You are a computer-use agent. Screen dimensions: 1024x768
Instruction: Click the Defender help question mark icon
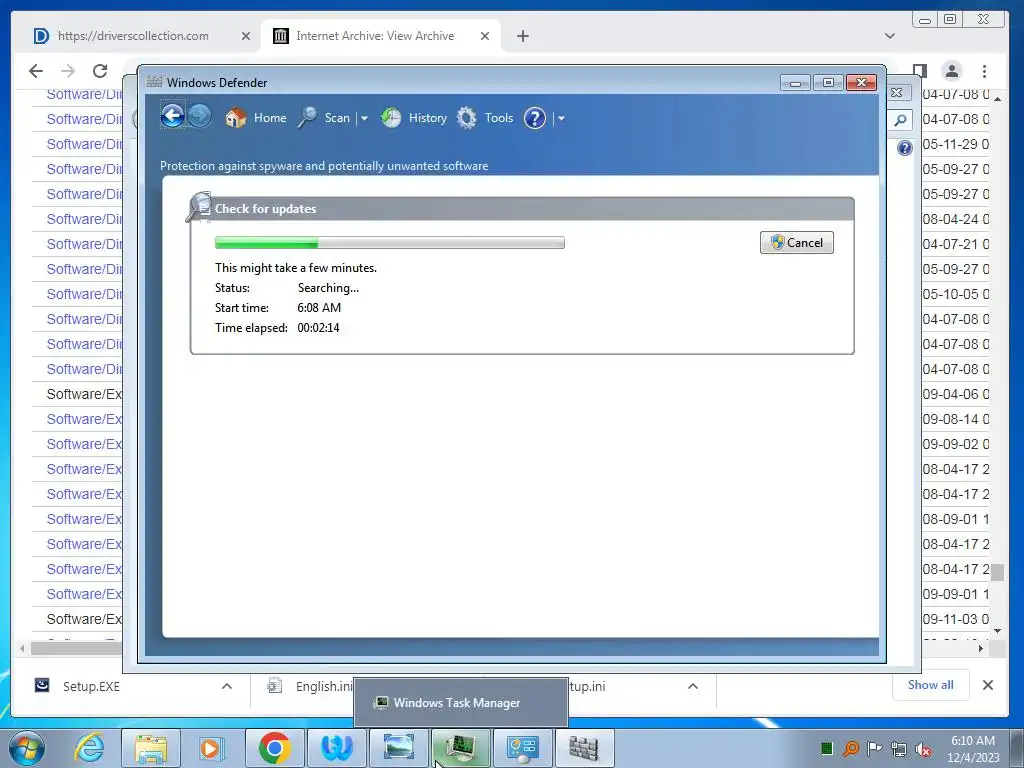click(x=535, y=118)
